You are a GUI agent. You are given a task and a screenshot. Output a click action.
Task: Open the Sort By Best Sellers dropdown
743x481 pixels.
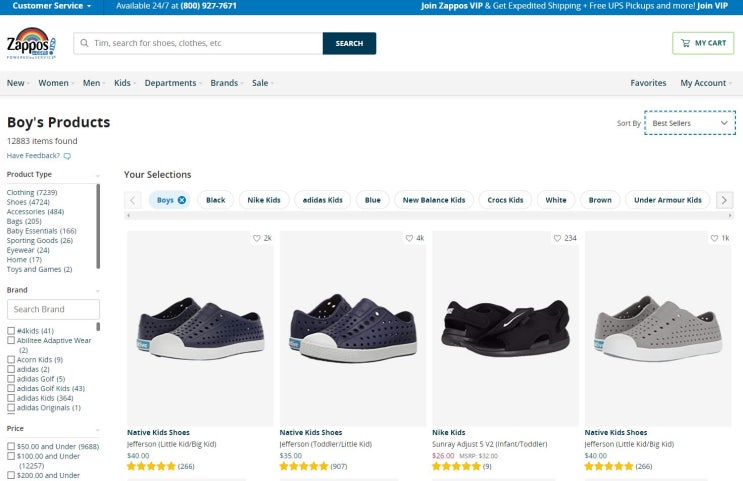tap(690, 123)
